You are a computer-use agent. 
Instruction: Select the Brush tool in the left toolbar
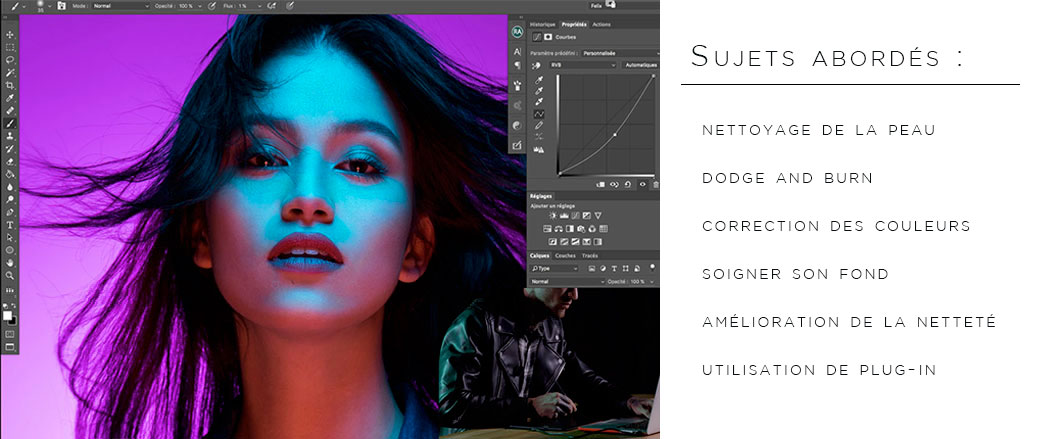click(x=10, y=123)
